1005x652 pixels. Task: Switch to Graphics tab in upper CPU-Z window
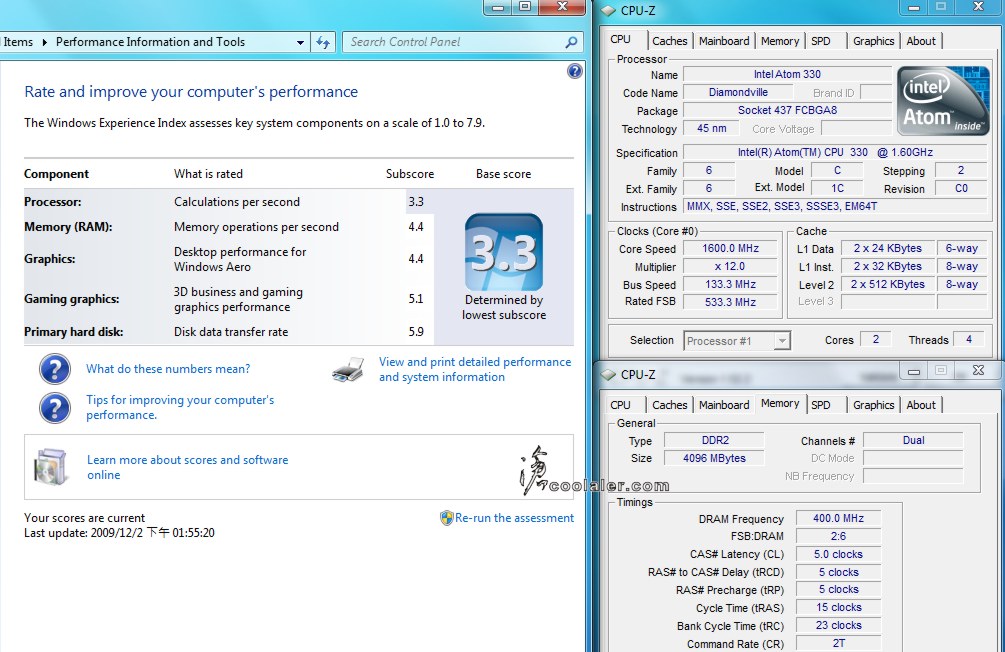tap(873, 41)
